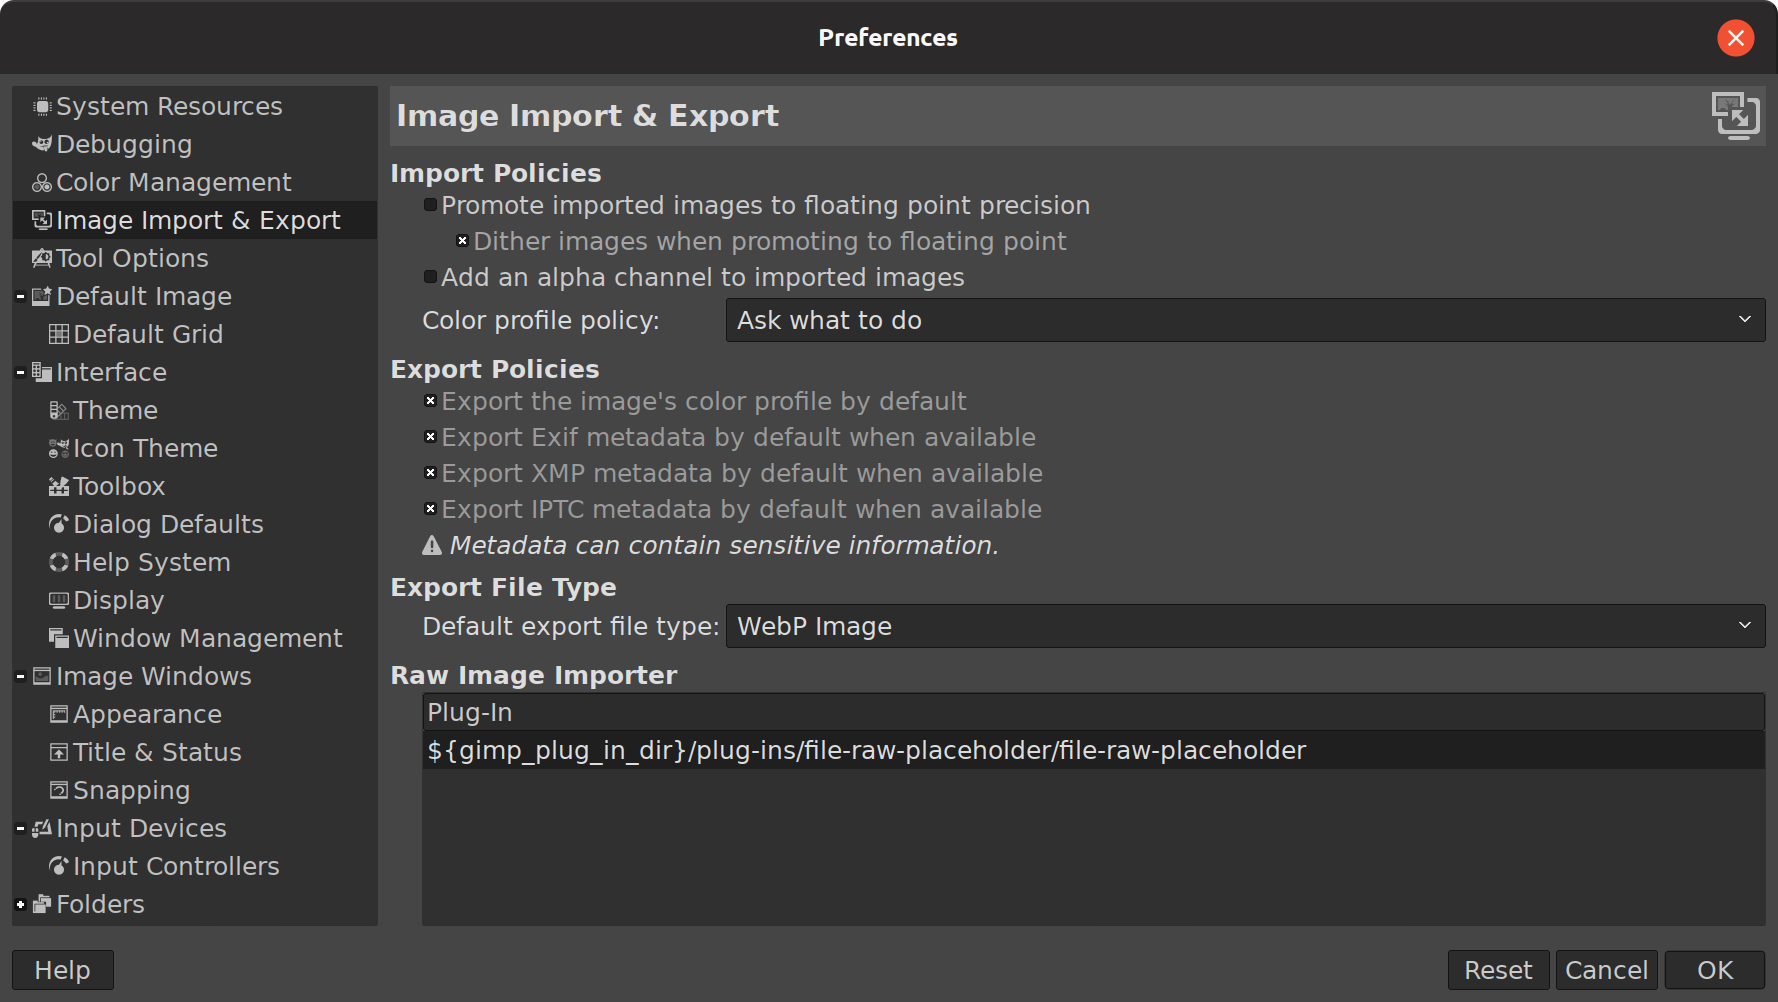Click the Tool Options icon
The image size is (1778, 1002).
coord(42,258)
